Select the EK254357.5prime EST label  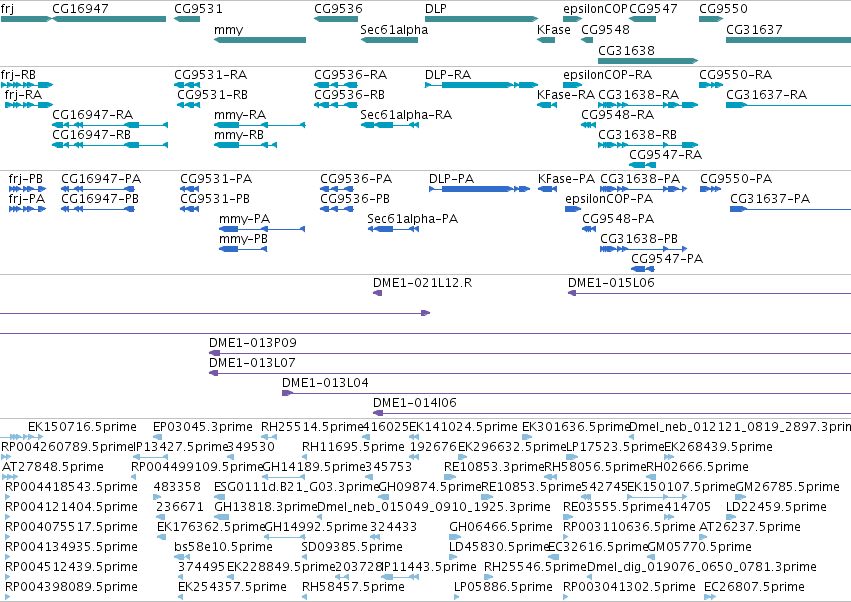[232, 587]
